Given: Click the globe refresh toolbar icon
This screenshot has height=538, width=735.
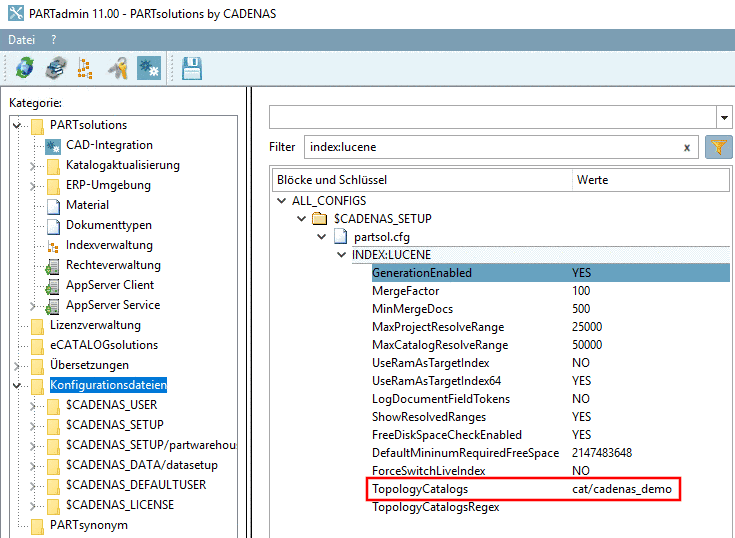Looking at the screenshot, I should (22, 68).
